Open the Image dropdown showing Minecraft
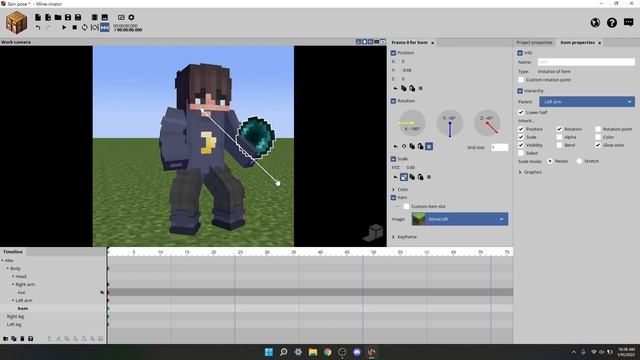Image resolution: width=640 pixels, height=360 pixels. coord(460,219)
